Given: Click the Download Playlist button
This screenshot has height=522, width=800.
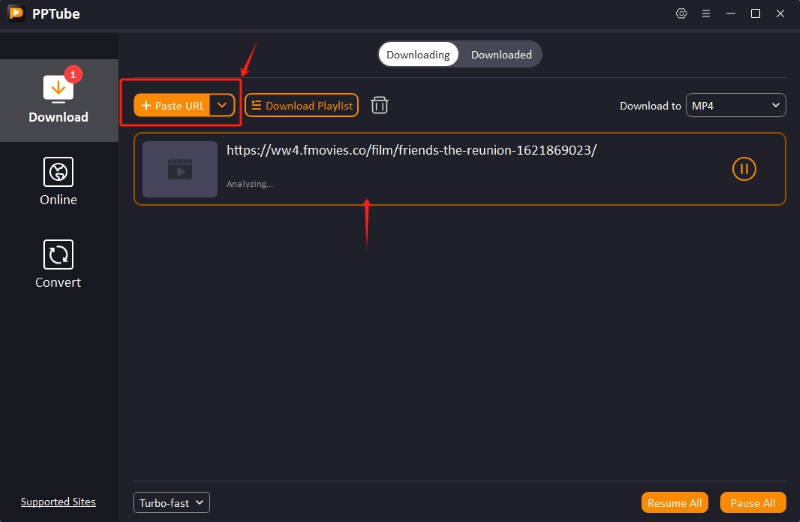Looking at the screenshot, I should point(301,105).
